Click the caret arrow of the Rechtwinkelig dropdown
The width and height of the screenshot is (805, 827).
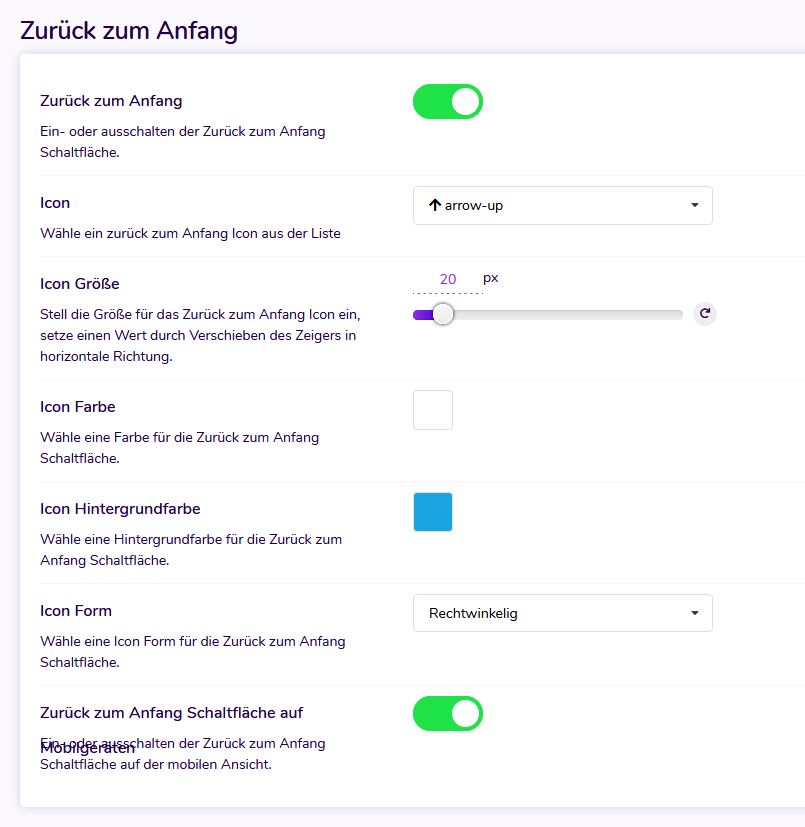point(695,614)
